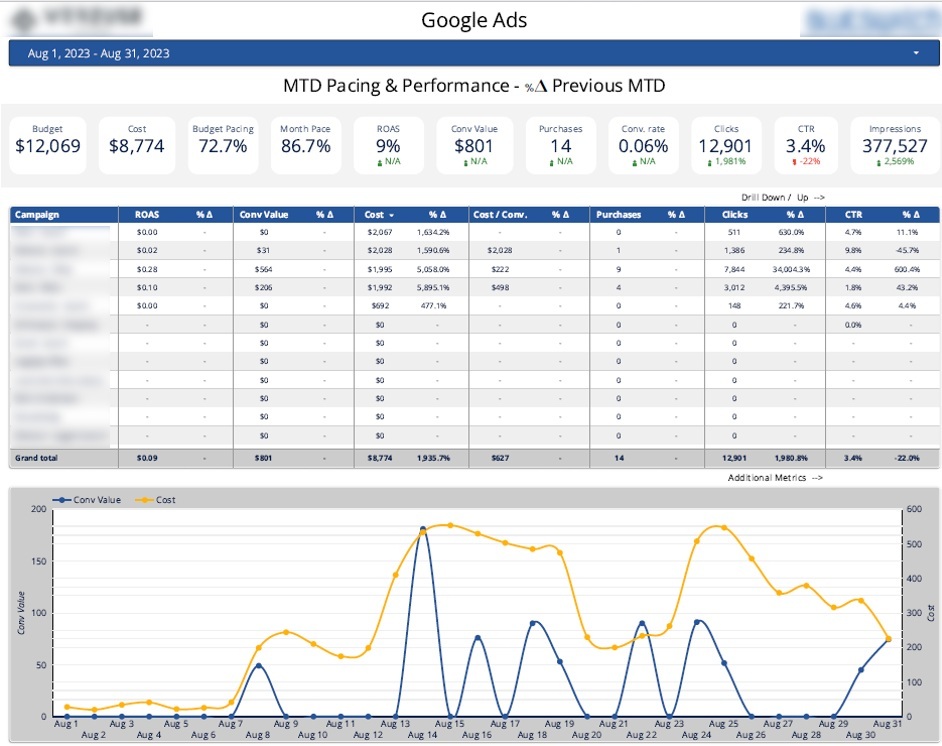The image size is (942, 746).
Task: Click the % Δ header beside Clicks column
Action: (795, 214)
